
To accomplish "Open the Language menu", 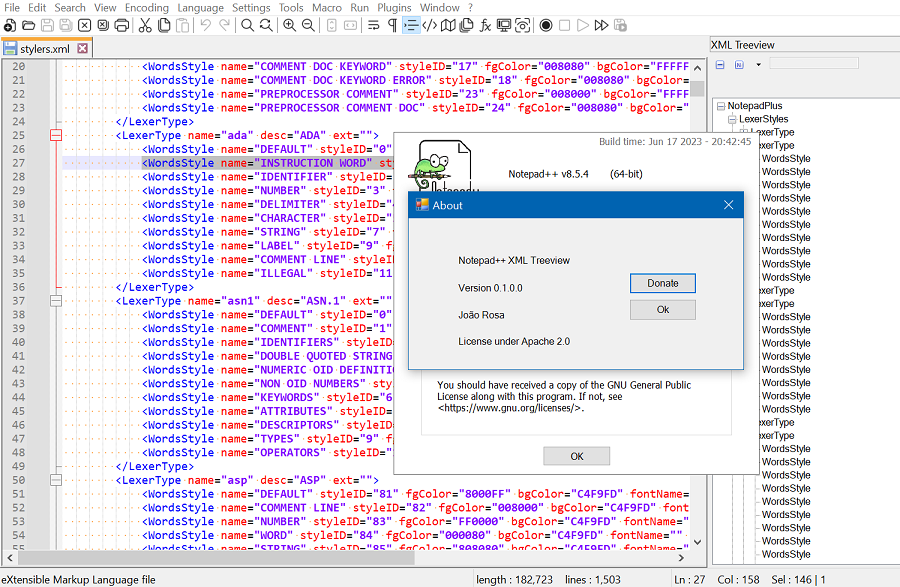I will pyautogui.click(x=200, y=7).
